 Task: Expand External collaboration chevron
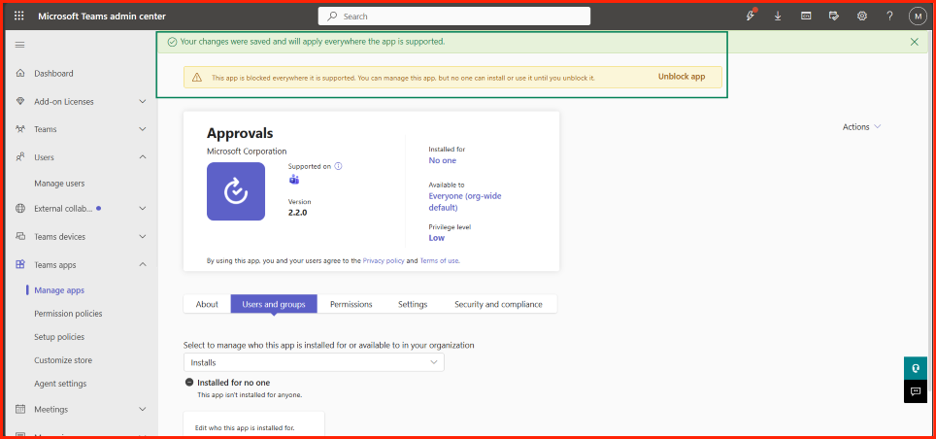tap(143, 208)
